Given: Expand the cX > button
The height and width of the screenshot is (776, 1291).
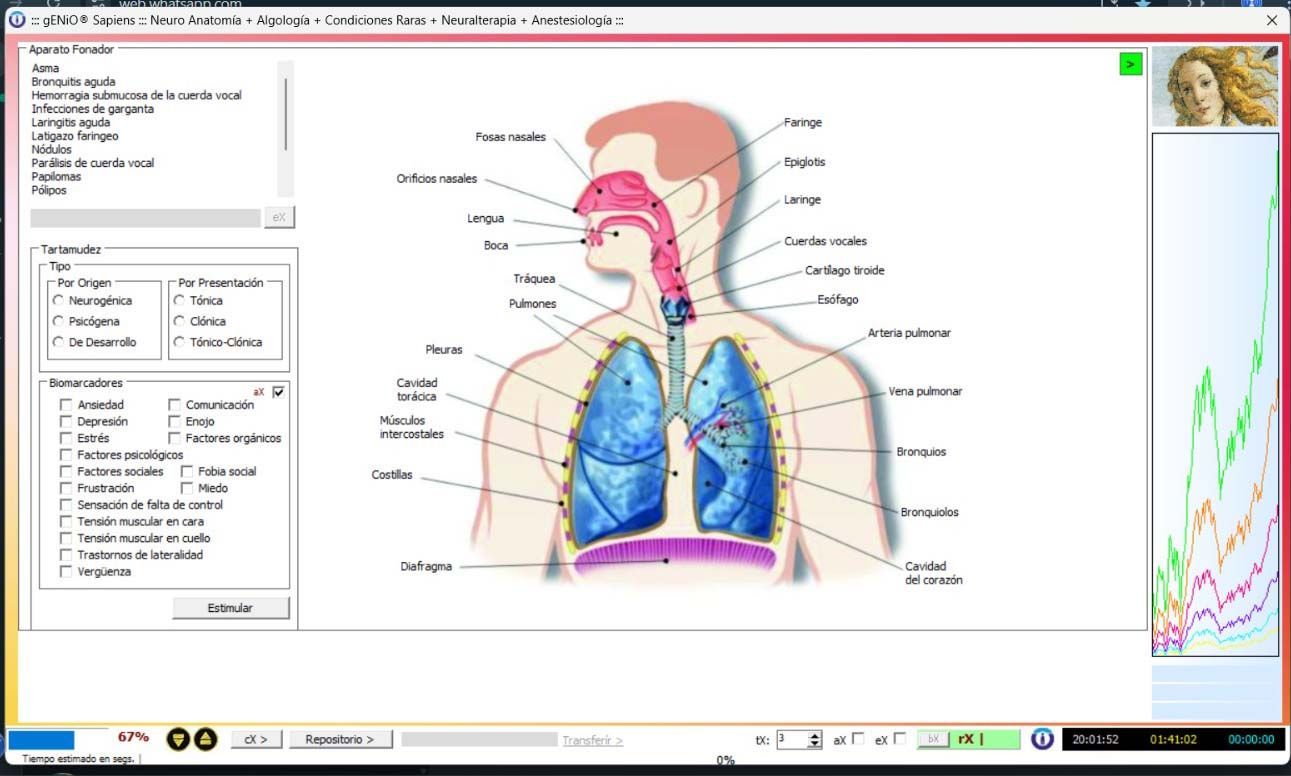Looking at the screenshot, I should click(257, 739).
